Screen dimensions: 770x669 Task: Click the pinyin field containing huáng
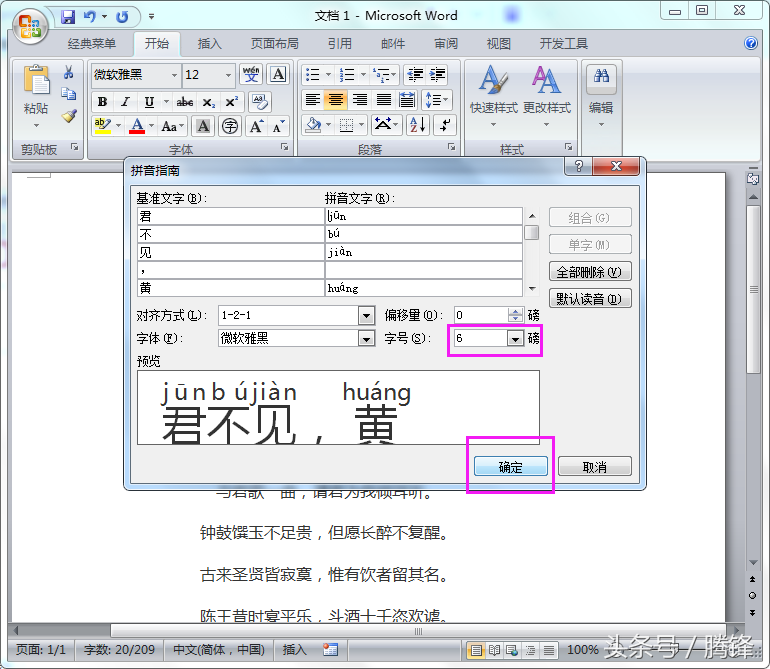[424, 288]
